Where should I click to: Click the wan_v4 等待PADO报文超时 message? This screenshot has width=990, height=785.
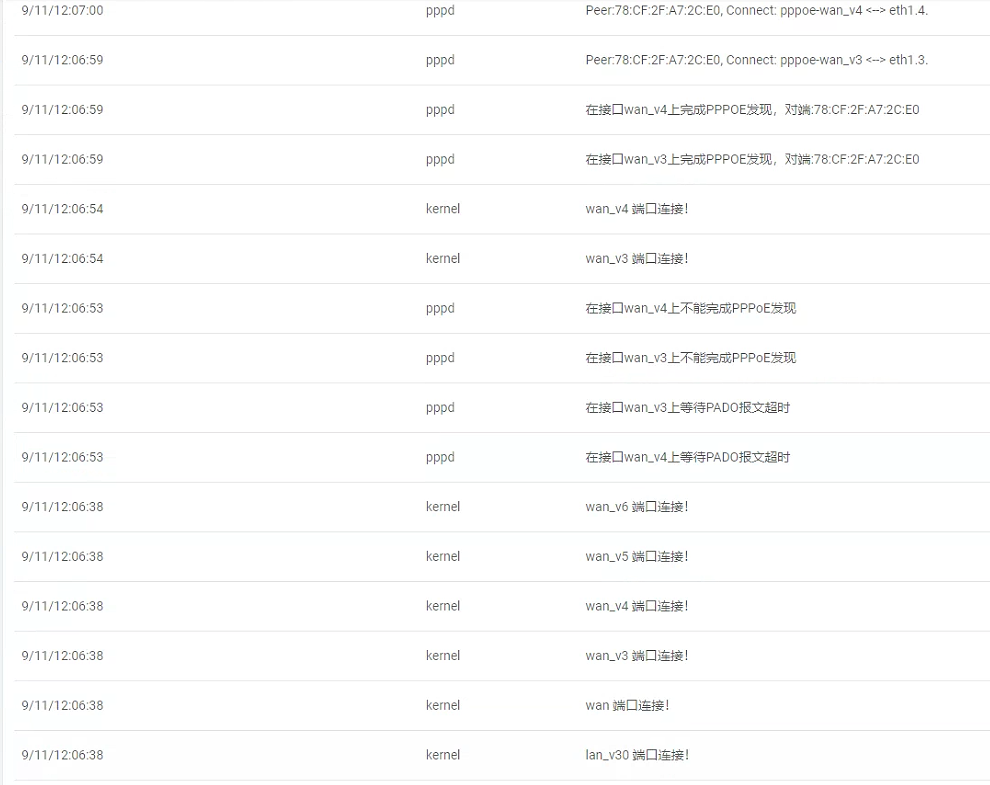click(x=687, y=457)
